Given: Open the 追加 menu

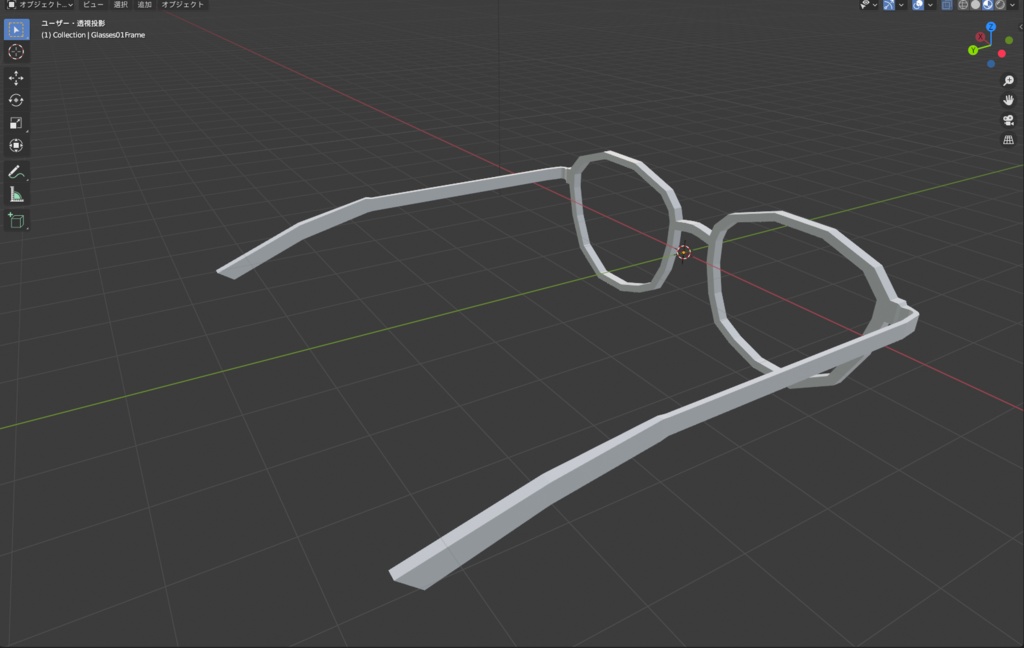Looking at the screenshot, I should (143, 5).
